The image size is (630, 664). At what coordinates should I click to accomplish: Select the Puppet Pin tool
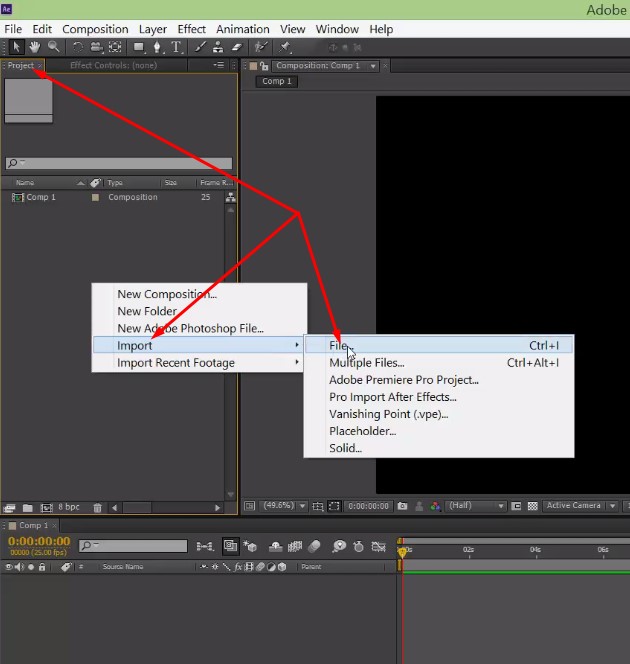coord(285,47)
